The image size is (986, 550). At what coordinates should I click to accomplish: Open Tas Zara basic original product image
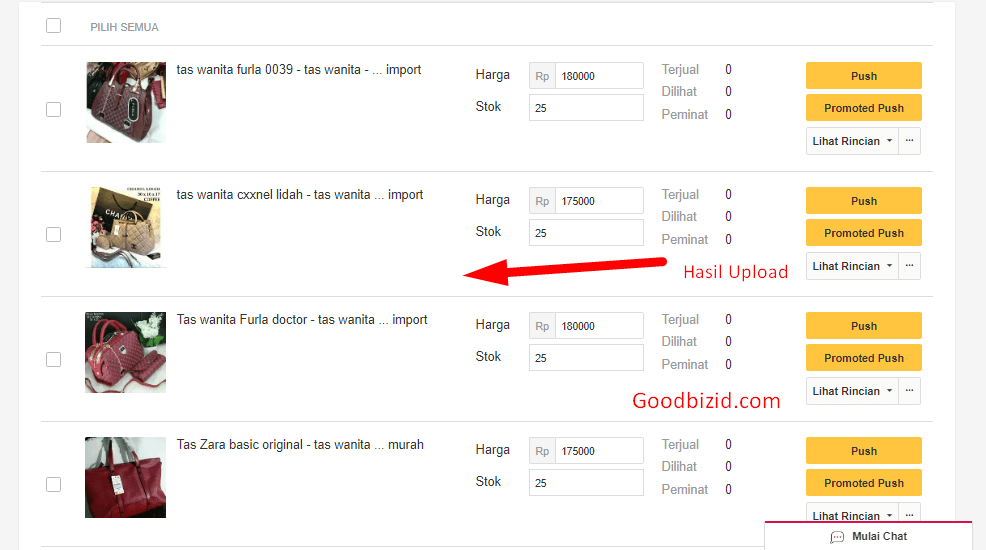point(125,477)
